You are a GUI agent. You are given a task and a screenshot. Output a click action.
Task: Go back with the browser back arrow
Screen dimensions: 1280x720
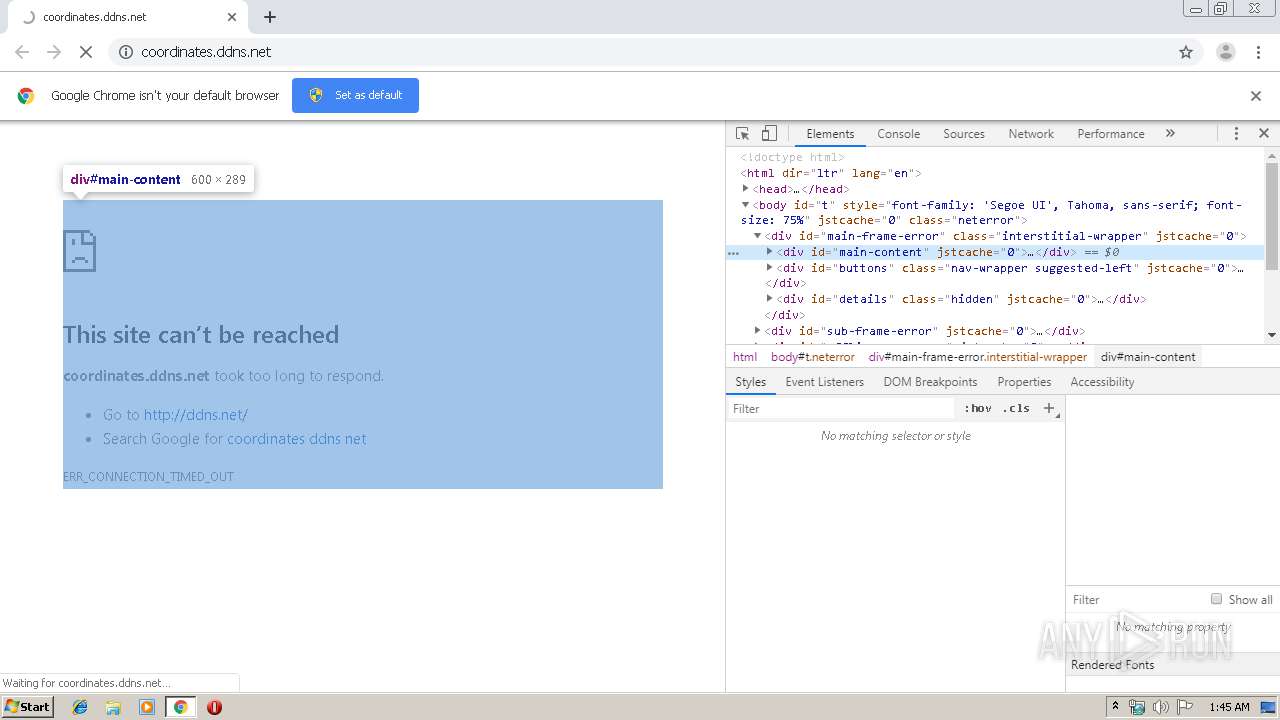(22, 52)
